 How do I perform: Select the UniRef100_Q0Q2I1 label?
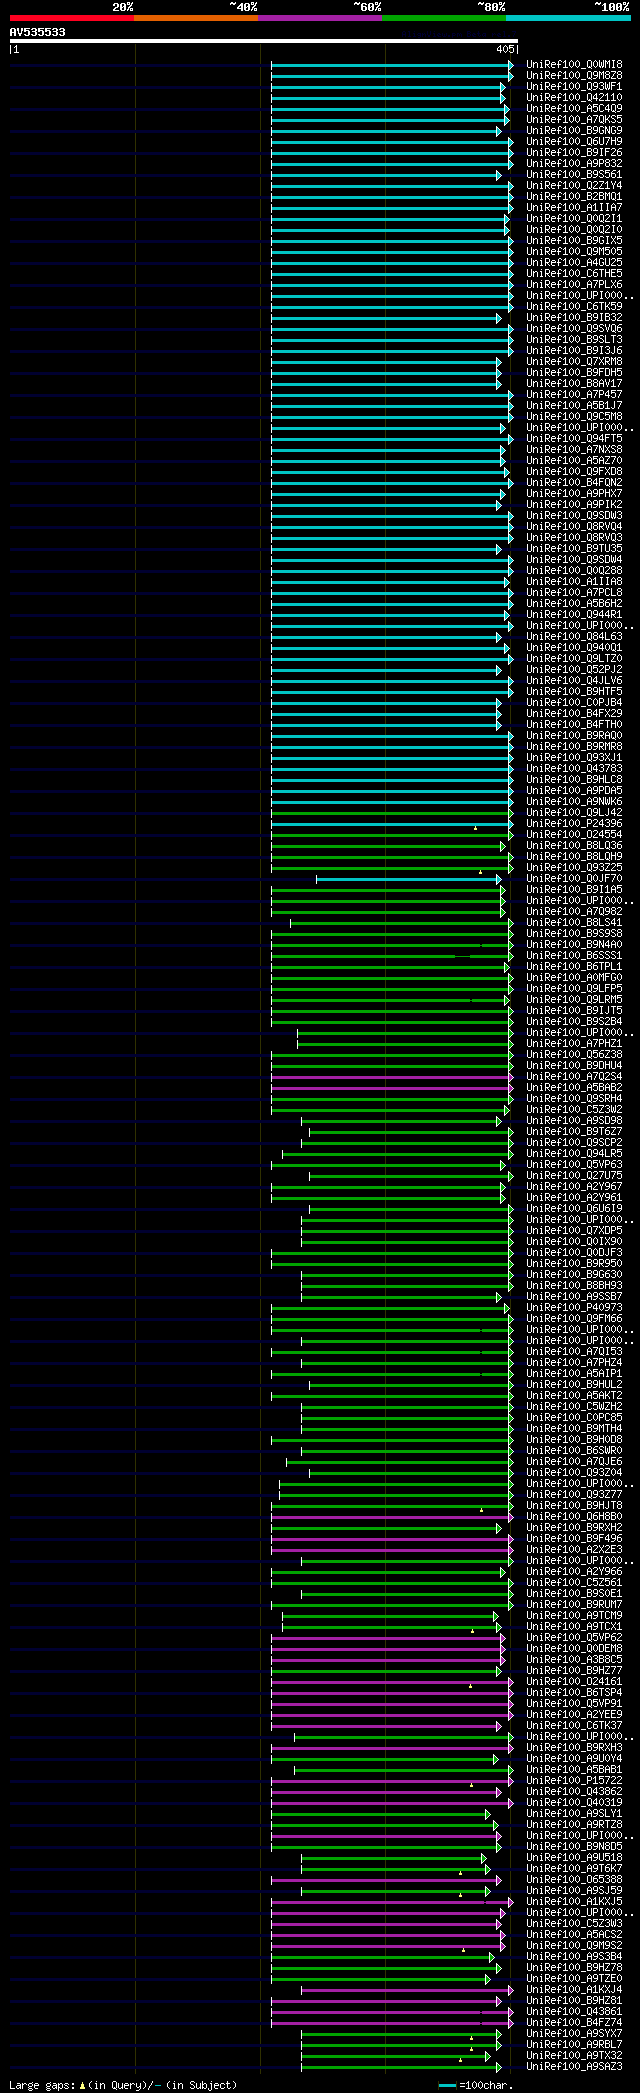click(x=574, y=219)
